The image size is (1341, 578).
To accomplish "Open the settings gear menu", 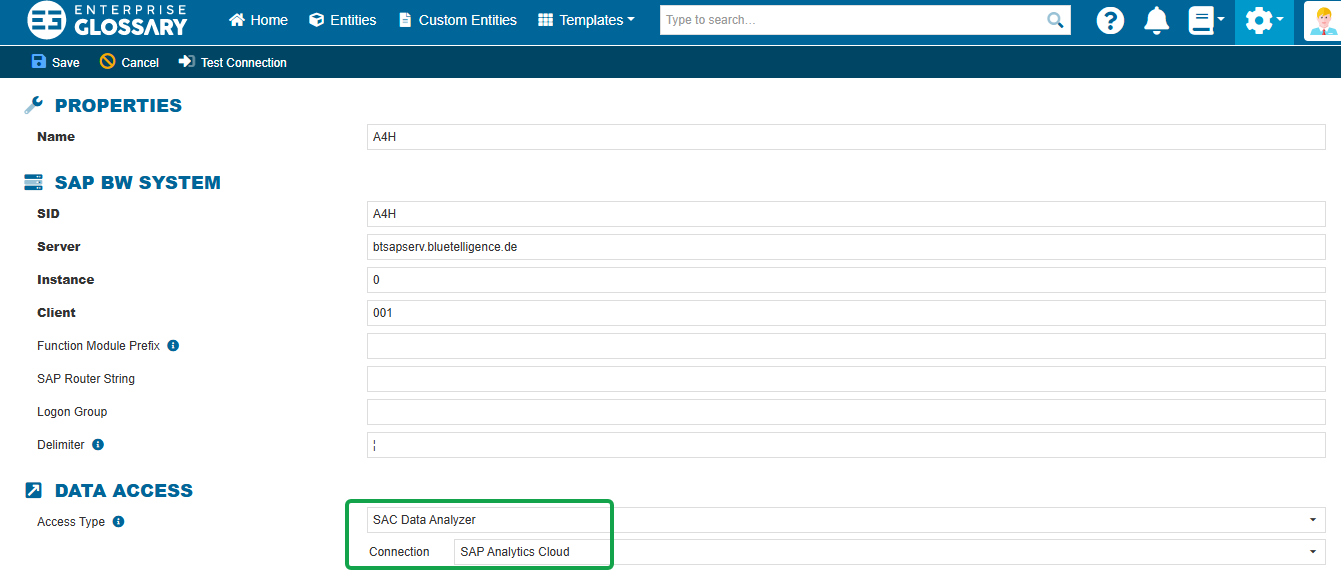I will click(1264, 20).
